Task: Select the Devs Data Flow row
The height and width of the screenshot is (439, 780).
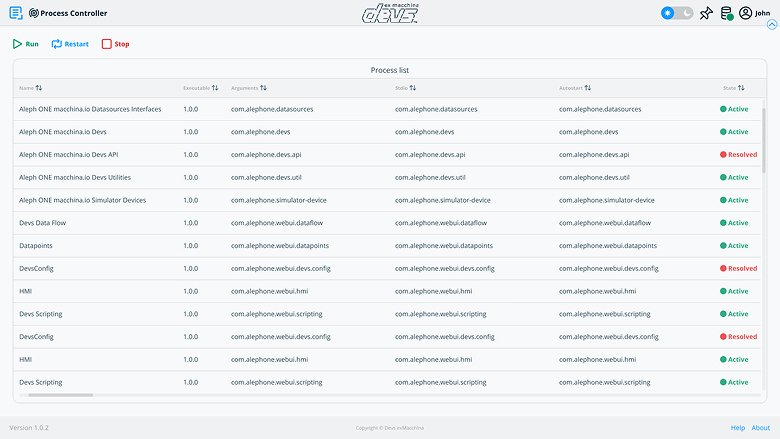Action: point(44,223)
